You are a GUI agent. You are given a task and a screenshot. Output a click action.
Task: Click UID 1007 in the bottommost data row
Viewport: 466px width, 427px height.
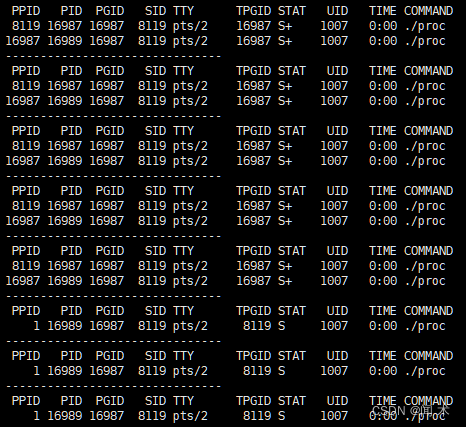[x=334, y=416]
